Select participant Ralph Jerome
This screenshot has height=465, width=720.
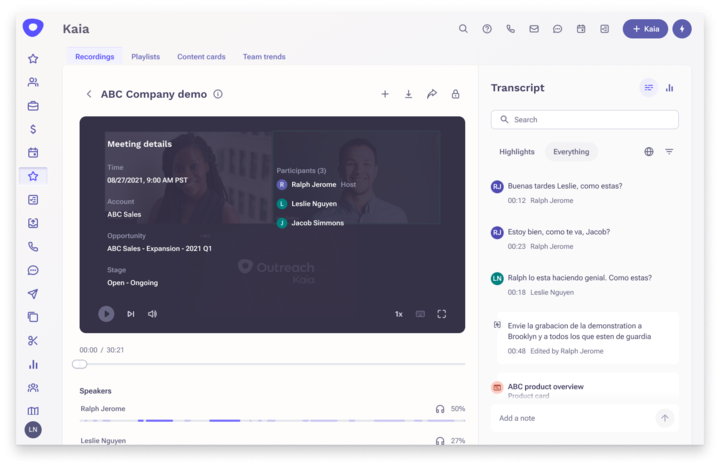[314, 185]
